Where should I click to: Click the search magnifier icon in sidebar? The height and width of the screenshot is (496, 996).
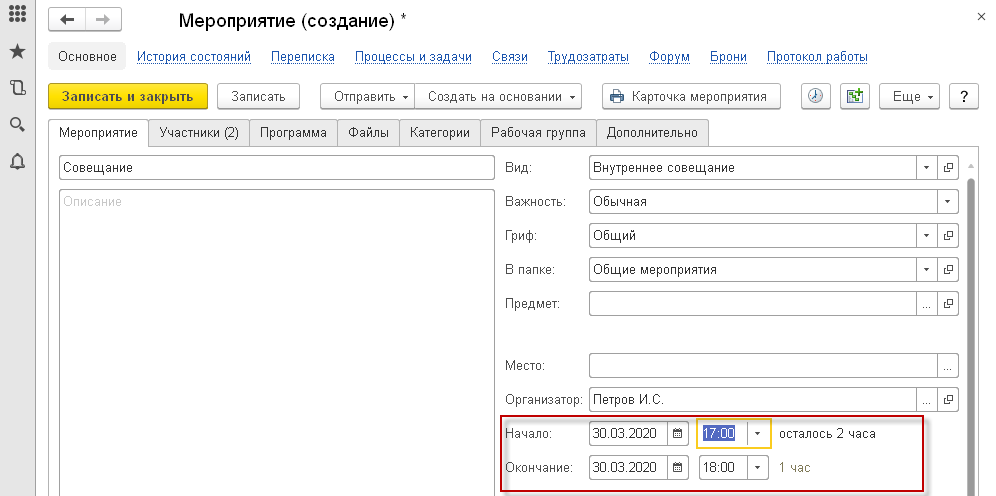coord(17,124)
